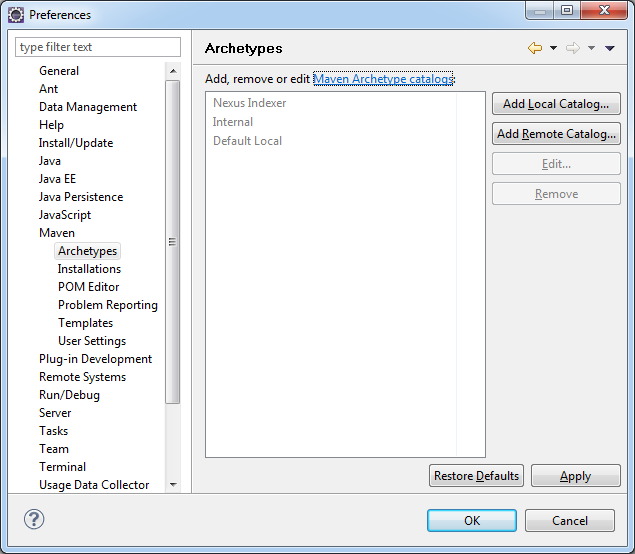Open Java Persistence preferences

[x=81, y=197]
